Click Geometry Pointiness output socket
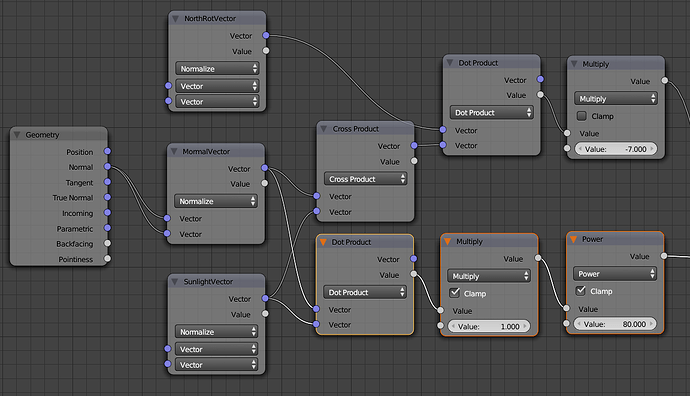 [107, 258]
